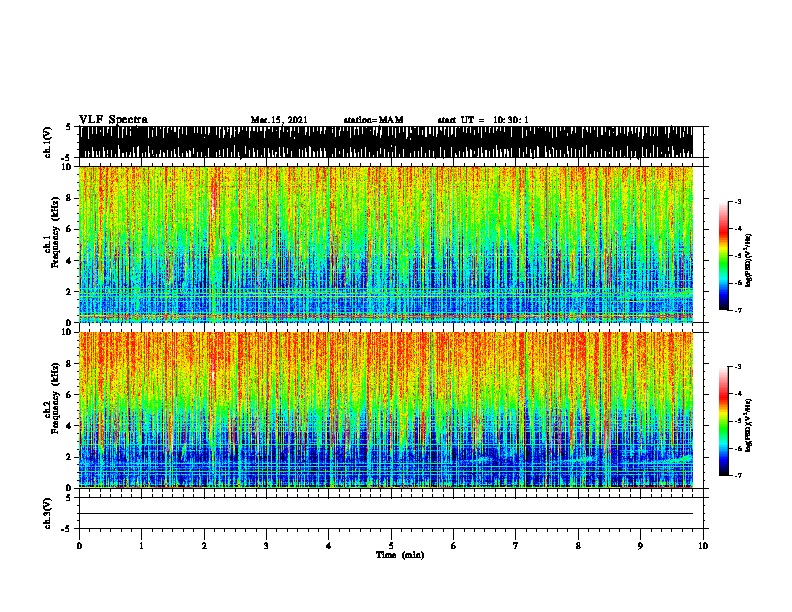Click the ch.2 spectrogram color scale bar

pos(723,421)
